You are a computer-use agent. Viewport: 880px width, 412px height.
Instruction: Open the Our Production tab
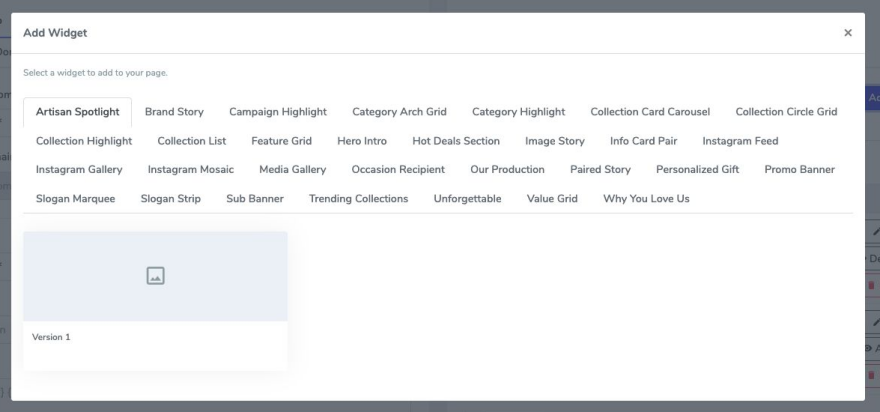507,170
